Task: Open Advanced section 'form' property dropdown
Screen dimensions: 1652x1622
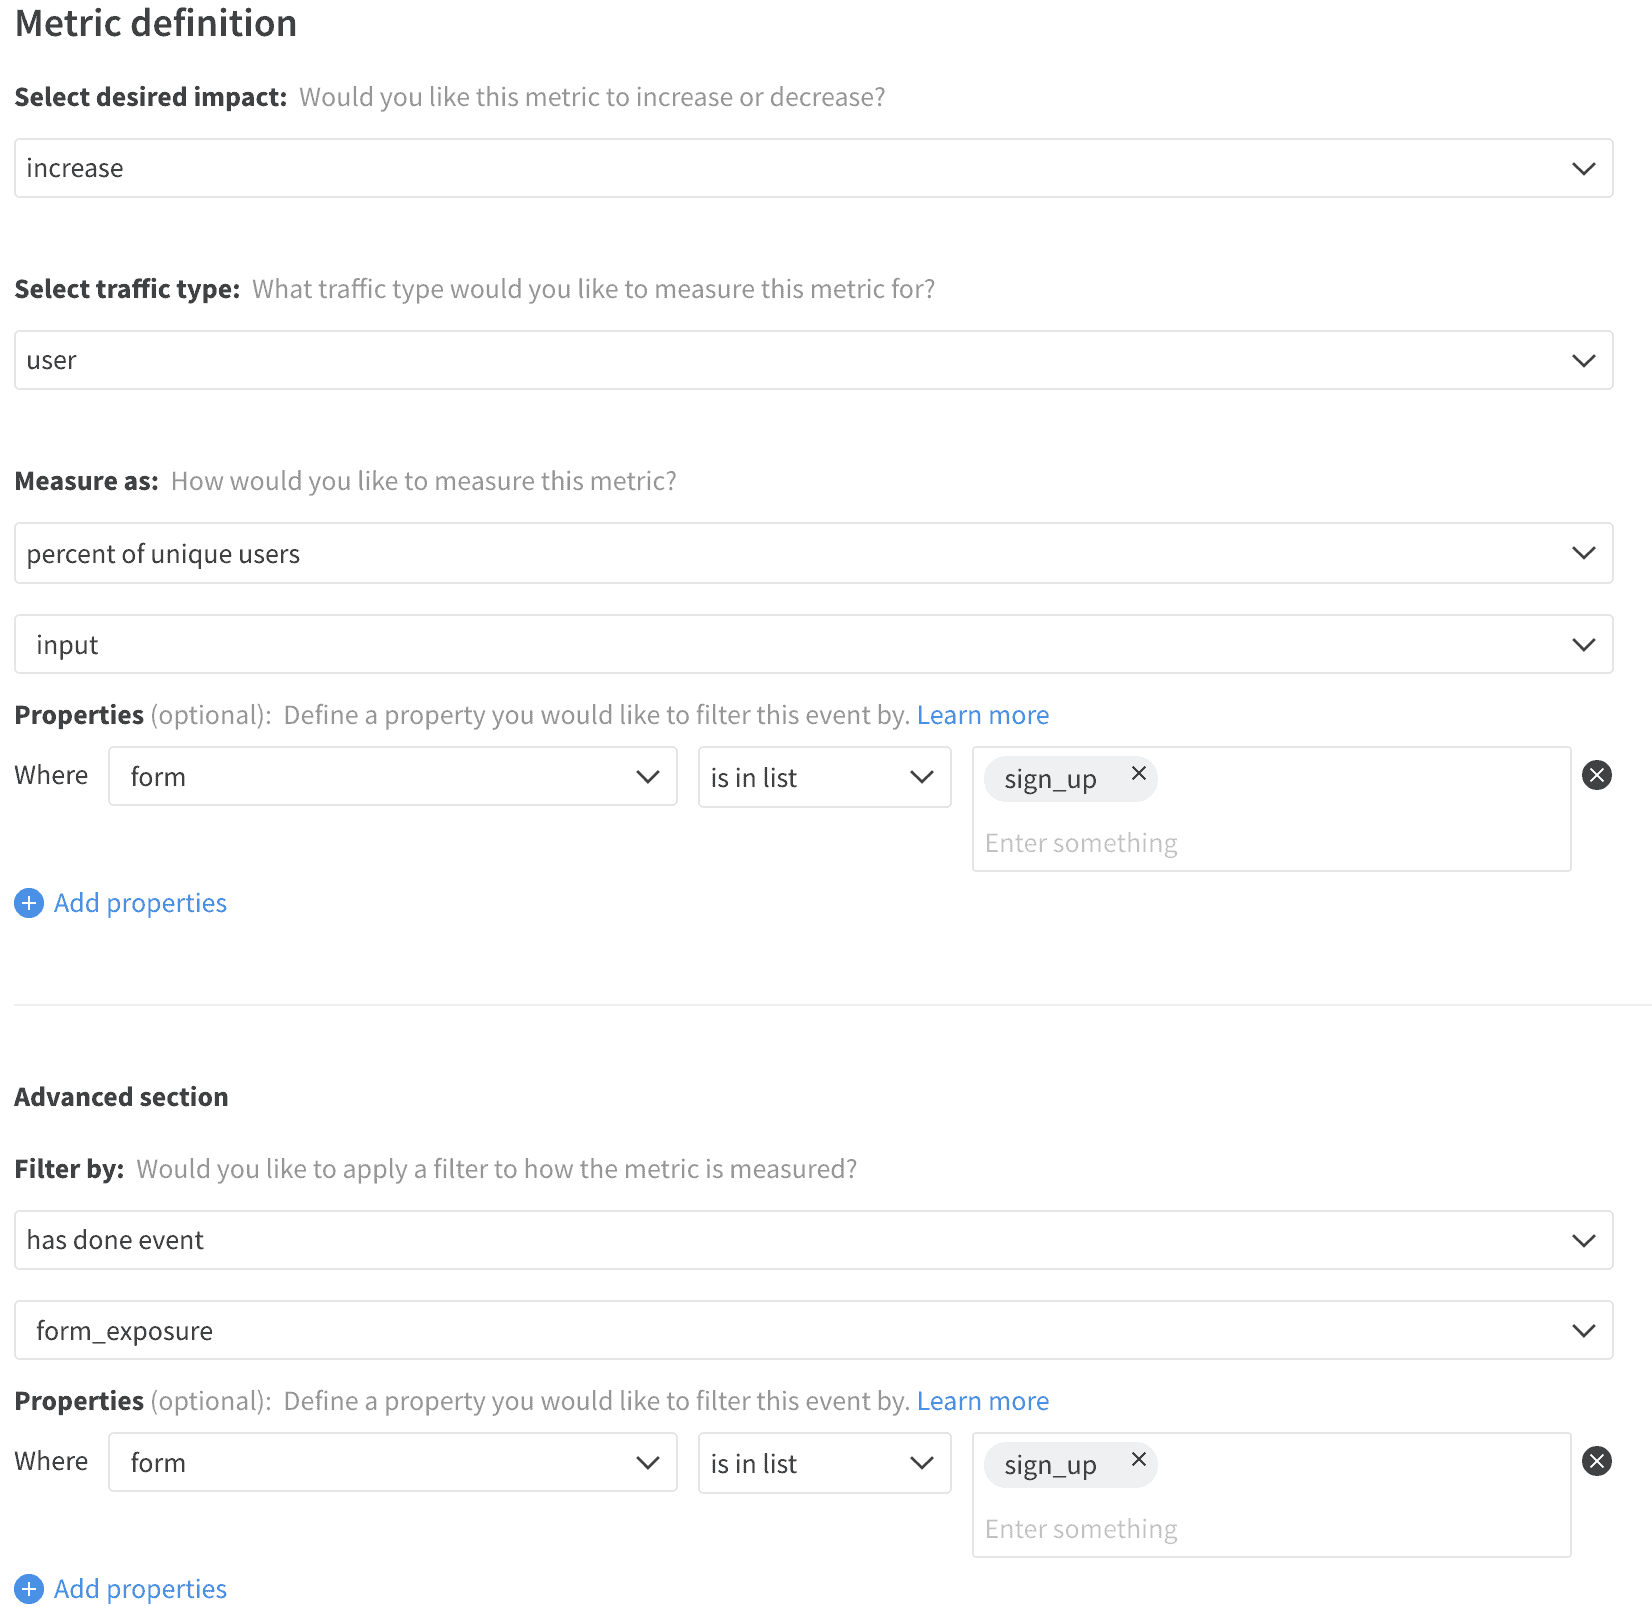Action: coord(393,1462)
